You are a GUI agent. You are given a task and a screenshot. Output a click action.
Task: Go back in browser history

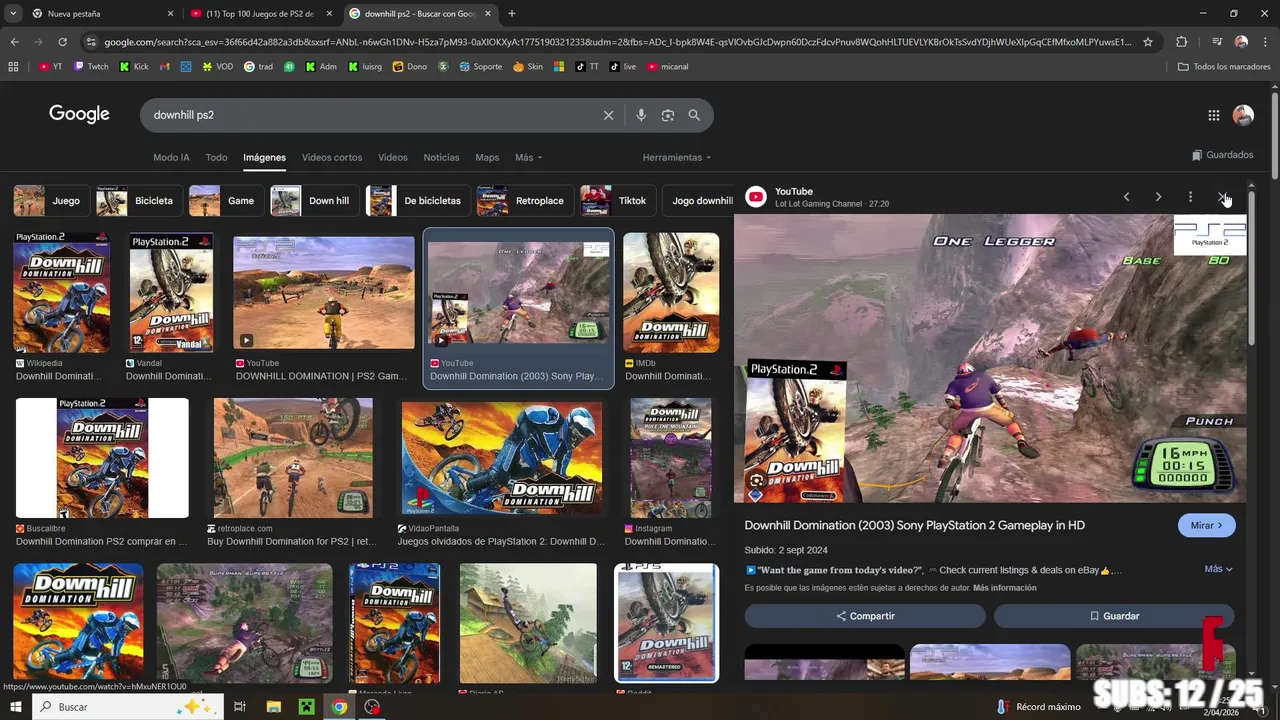tap(14, 42)
